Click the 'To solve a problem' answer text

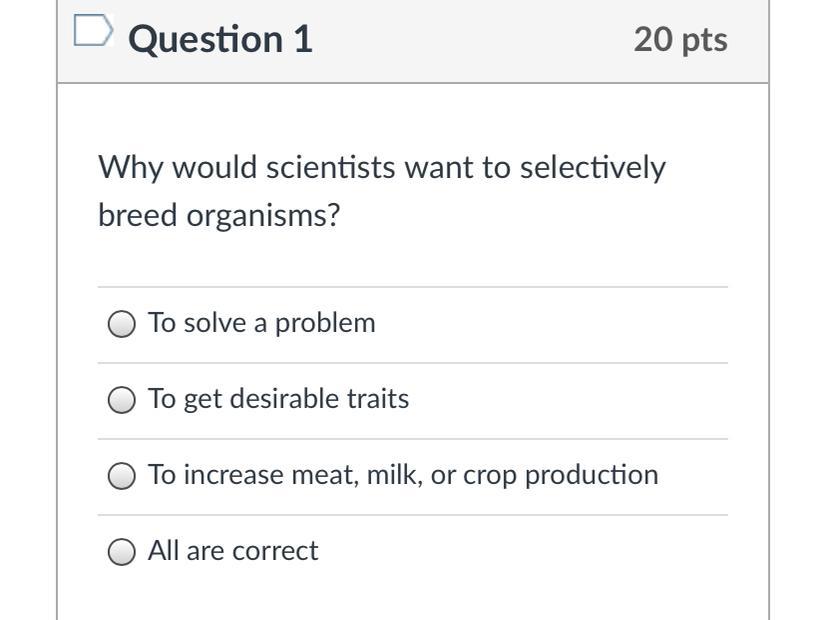pos(261,323)
